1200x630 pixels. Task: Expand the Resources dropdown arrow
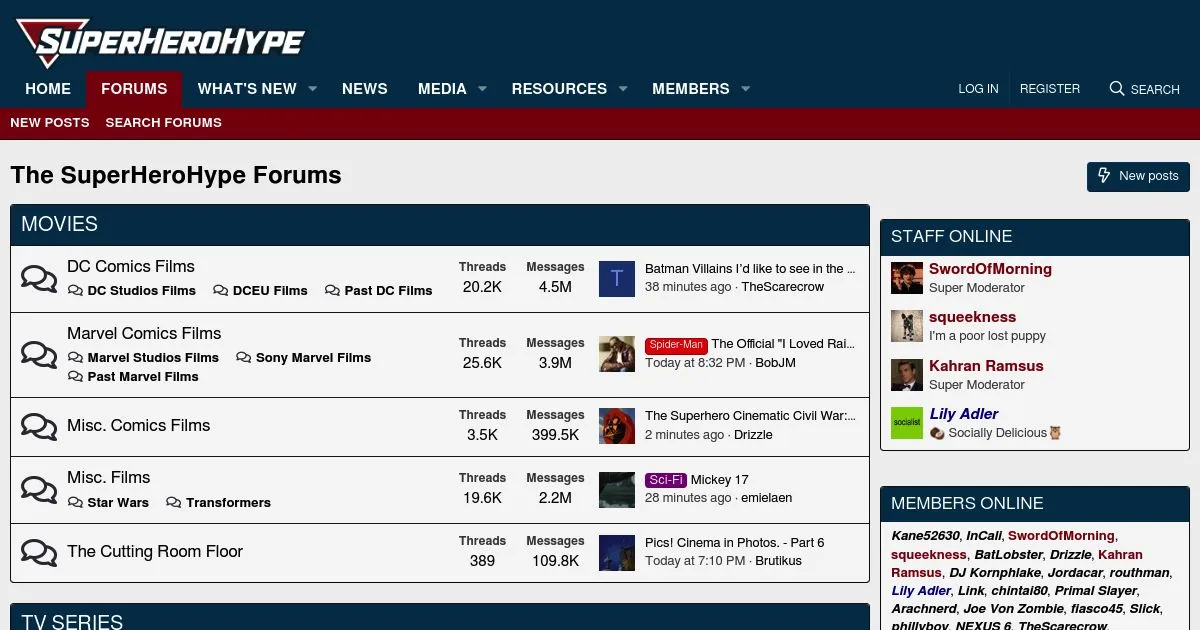tap(623, 89)
